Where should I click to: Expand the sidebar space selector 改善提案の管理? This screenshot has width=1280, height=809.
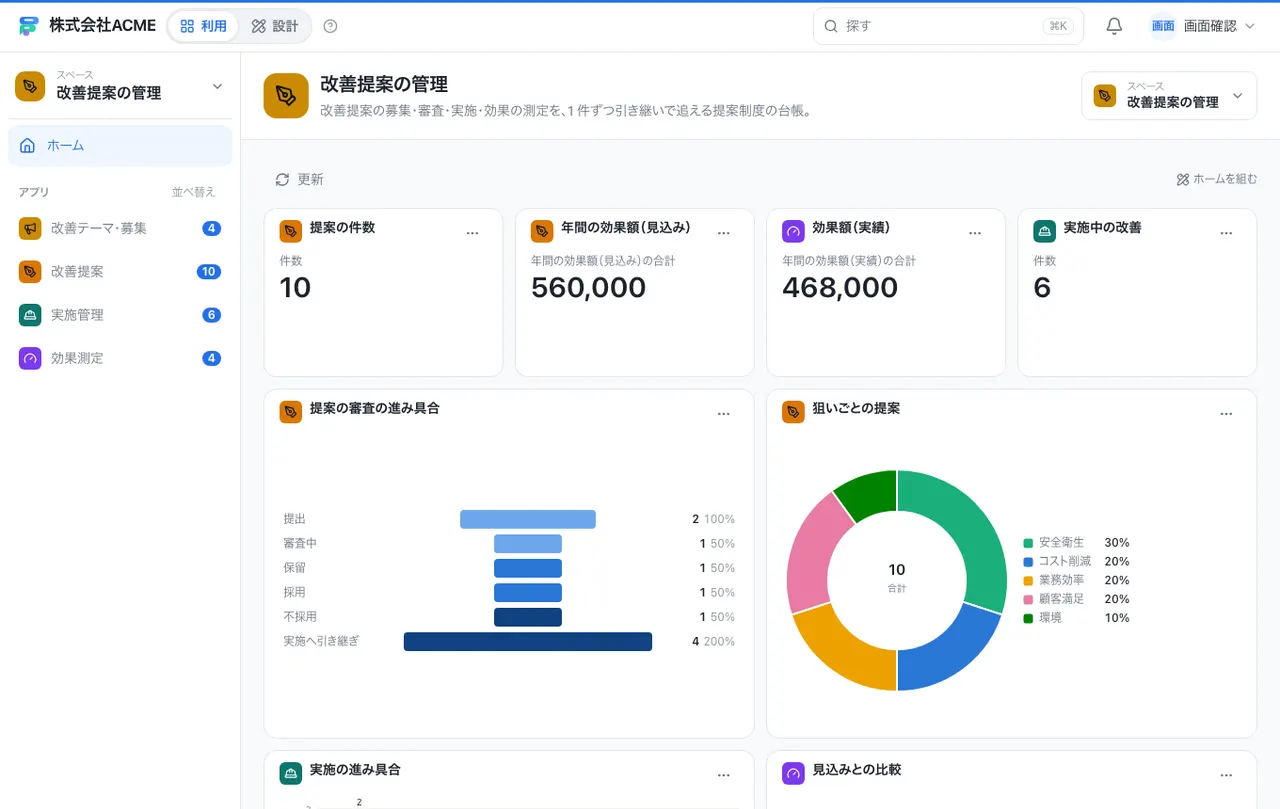120,86
